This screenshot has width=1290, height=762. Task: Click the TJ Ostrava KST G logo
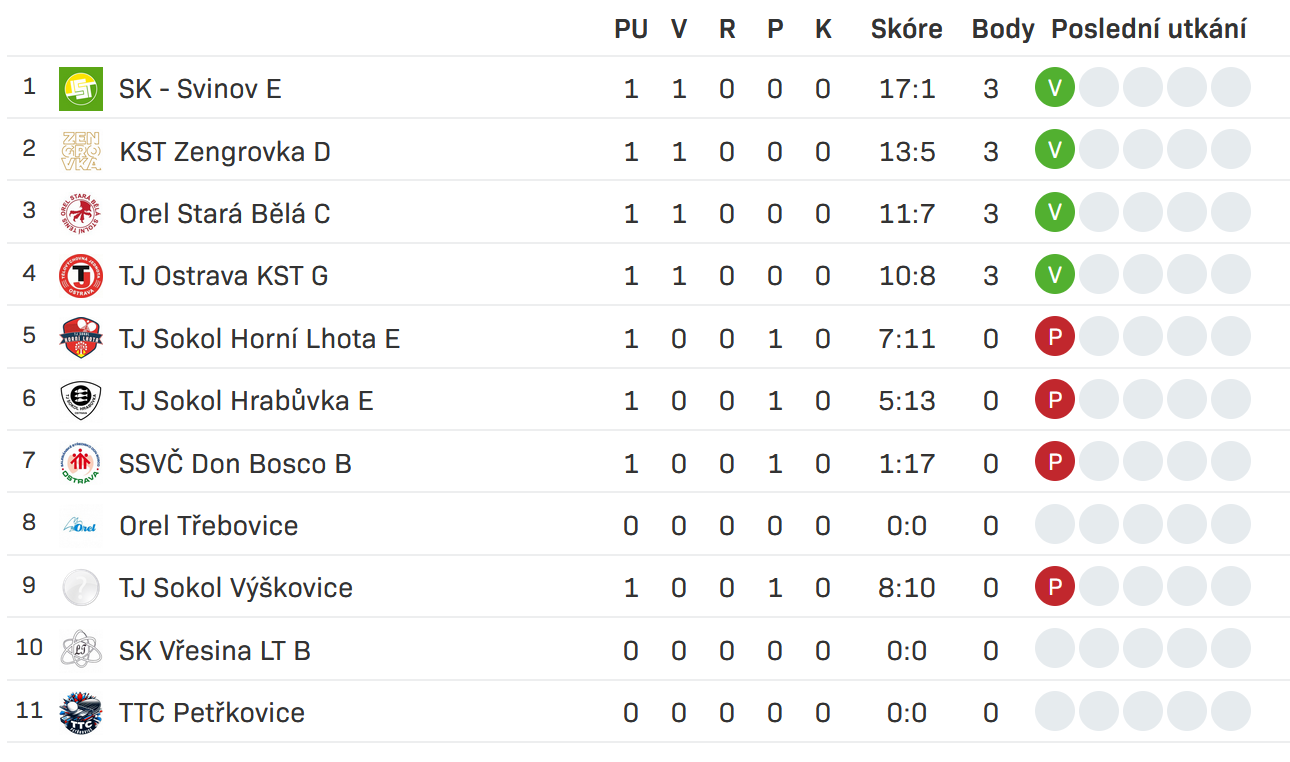pos(80,276)
